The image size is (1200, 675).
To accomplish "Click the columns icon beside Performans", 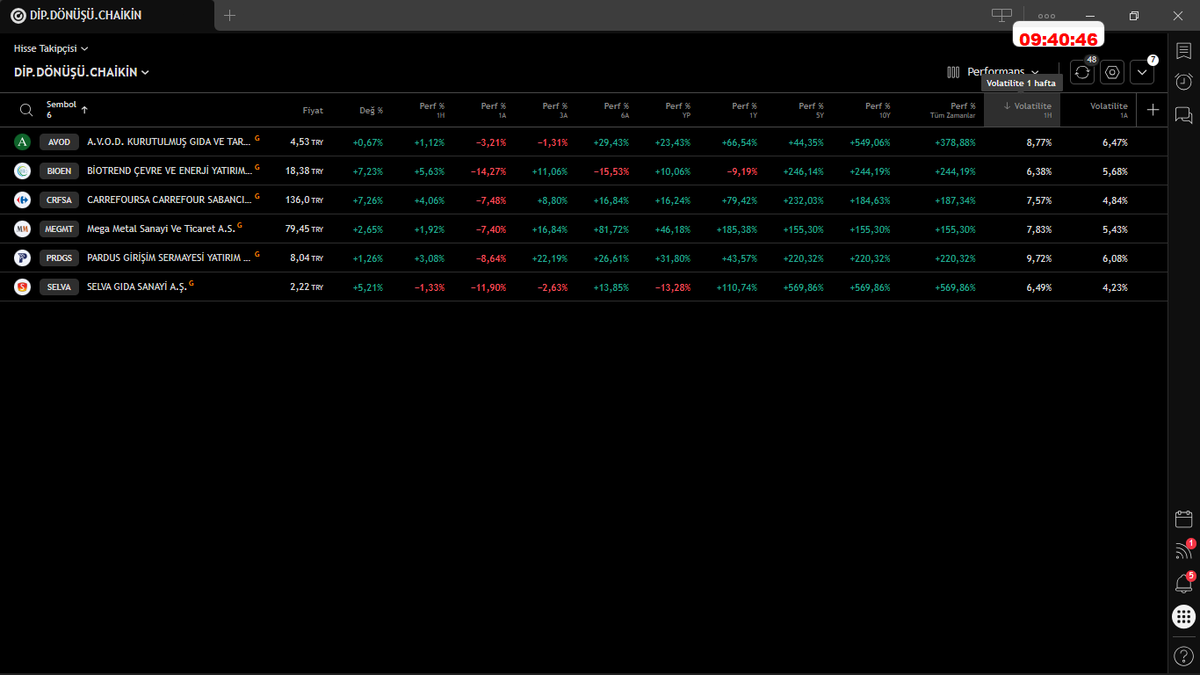I will point(953,72).
